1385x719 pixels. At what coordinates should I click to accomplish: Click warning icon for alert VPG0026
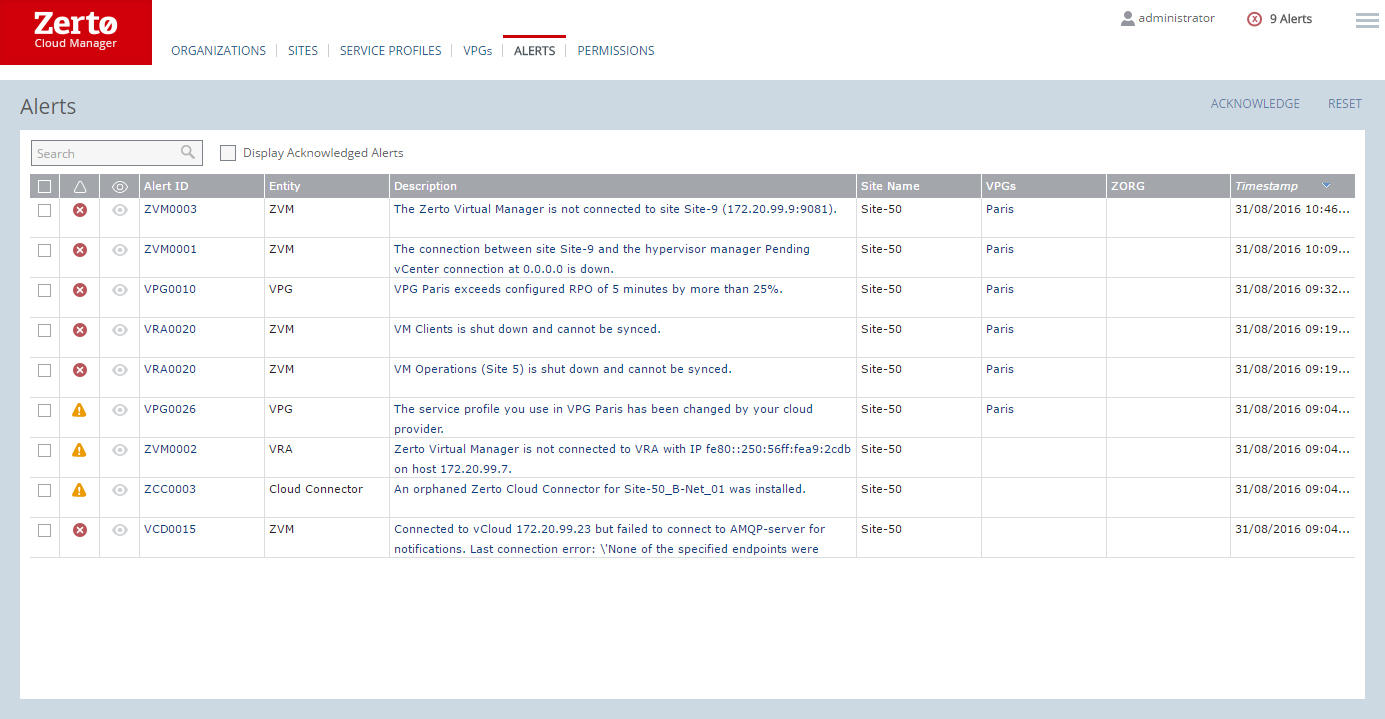pos(80,410)
